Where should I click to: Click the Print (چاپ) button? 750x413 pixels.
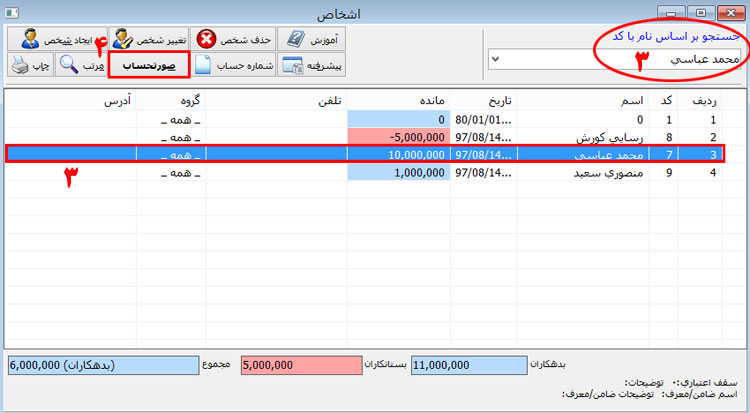pyautogui.click(x=31, y=66)
